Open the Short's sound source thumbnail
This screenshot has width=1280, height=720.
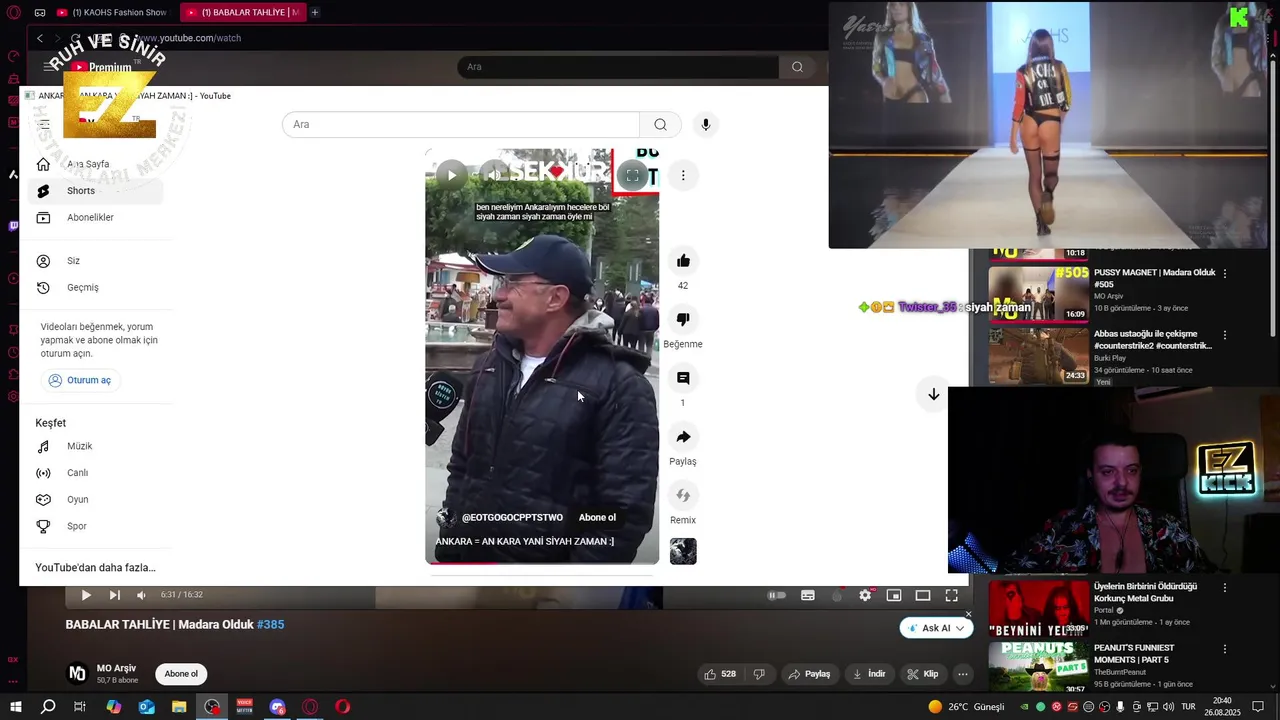[683, 551]
